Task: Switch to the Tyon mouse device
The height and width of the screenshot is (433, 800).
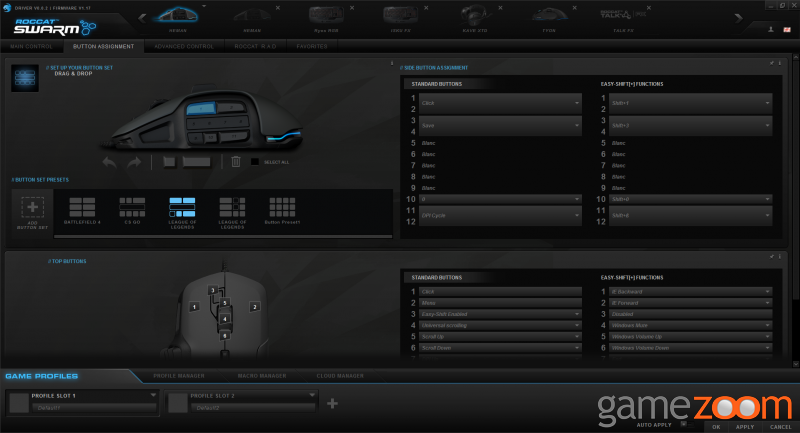Action: click(x=549, y=18)
